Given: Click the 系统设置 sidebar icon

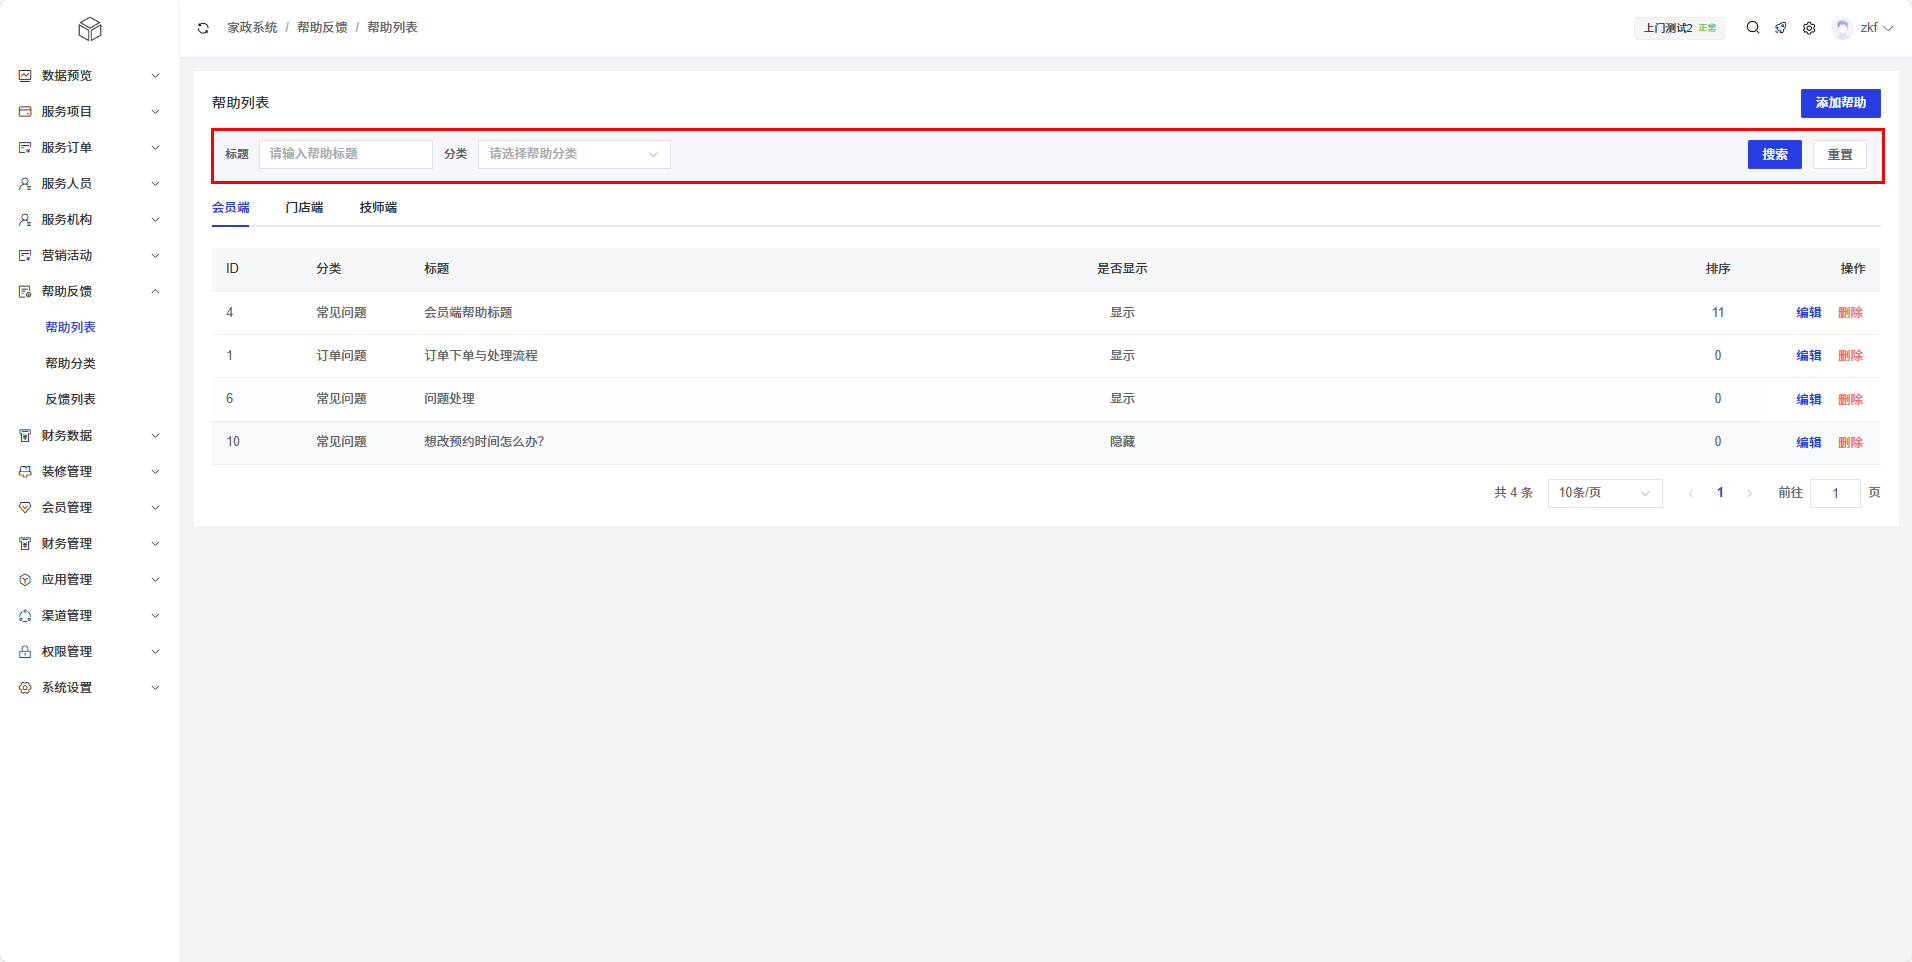Looking at the screenshot, I should click(25, 688).
